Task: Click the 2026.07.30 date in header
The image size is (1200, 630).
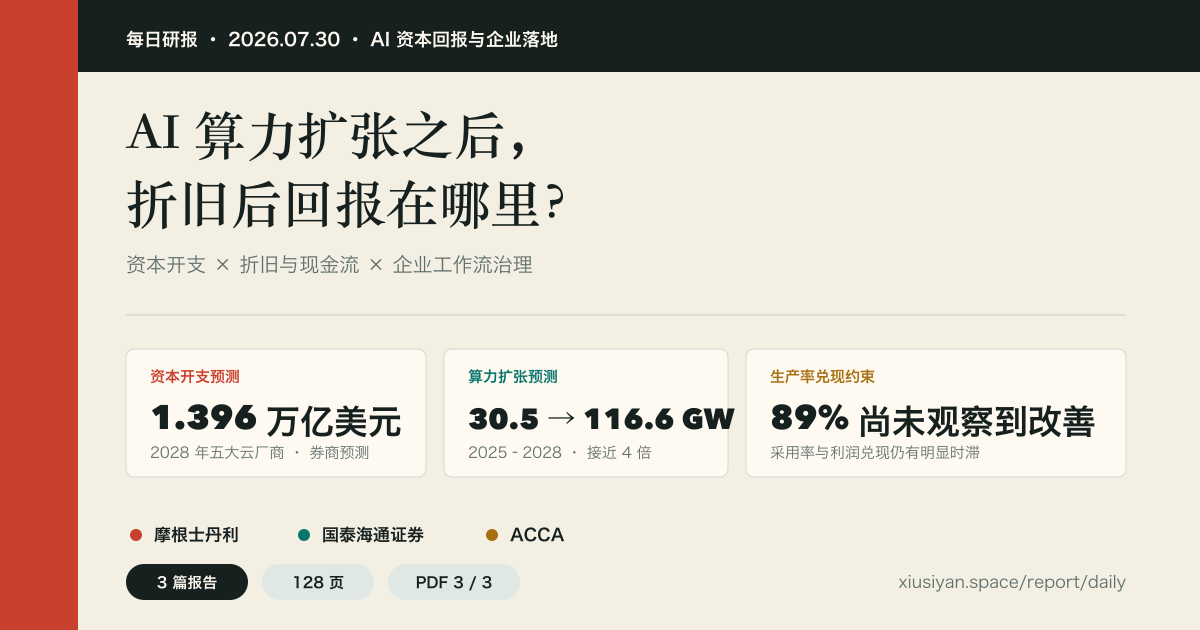Action: (x=284, y=39)
